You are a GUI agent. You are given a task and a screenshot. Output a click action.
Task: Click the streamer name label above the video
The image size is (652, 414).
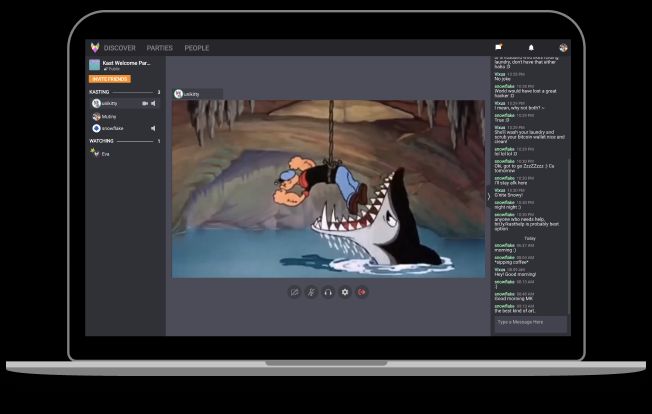point(198,94)
